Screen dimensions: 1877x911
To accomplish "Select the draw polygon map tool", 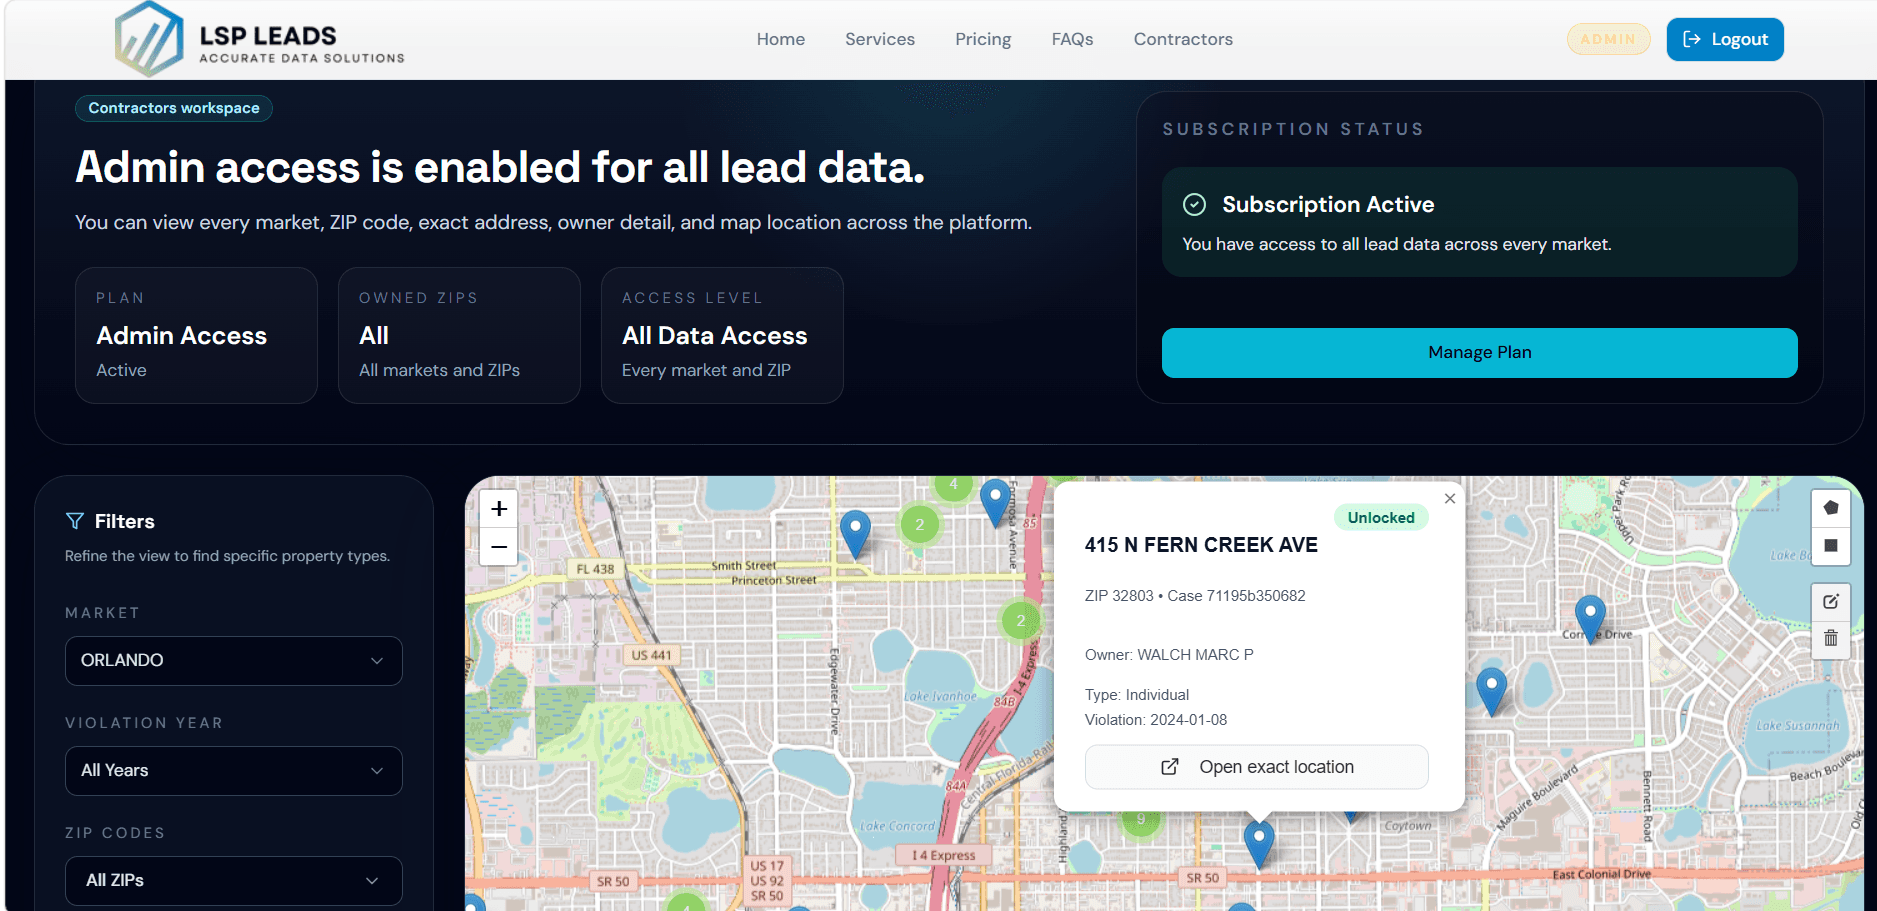I will pyautogui.click(x=1831, y=508).
